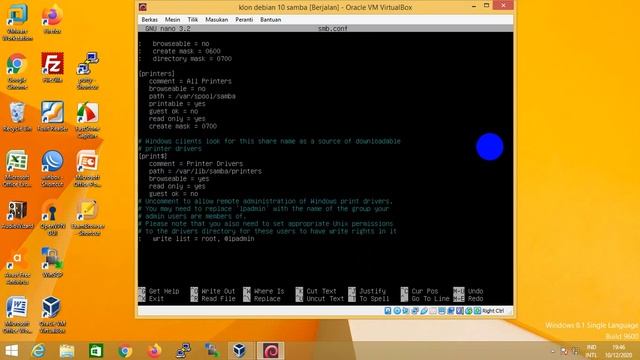
Task: Open the Windows Start button
Action: point(11,351)
